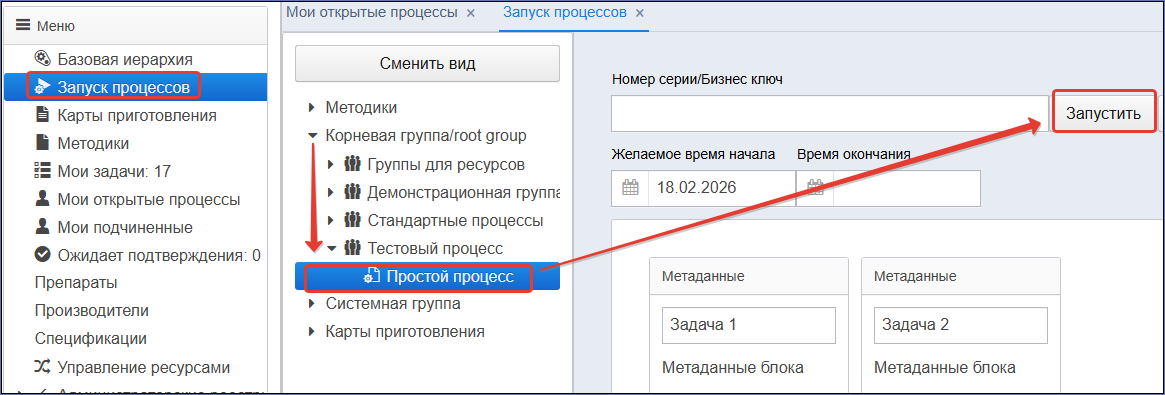This screenshot has width=1165, height=395.
Task: Click the Номер серии/Бизнес ключ field
Action: [x=830, y=114]
